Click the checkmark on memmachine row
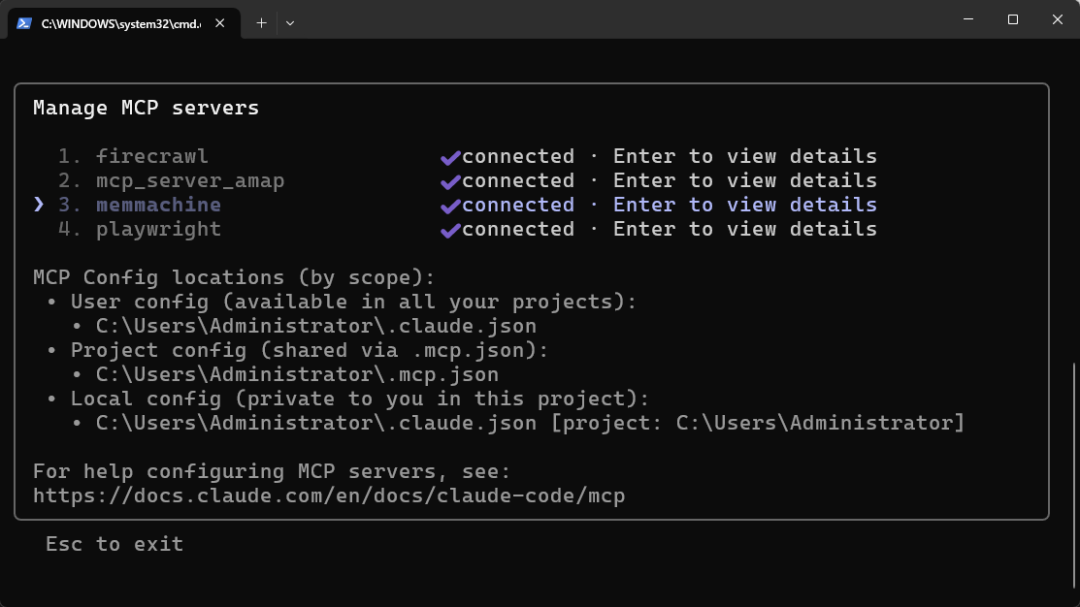The height and width of the screenshot is (607, 1080). coord(450,206)
